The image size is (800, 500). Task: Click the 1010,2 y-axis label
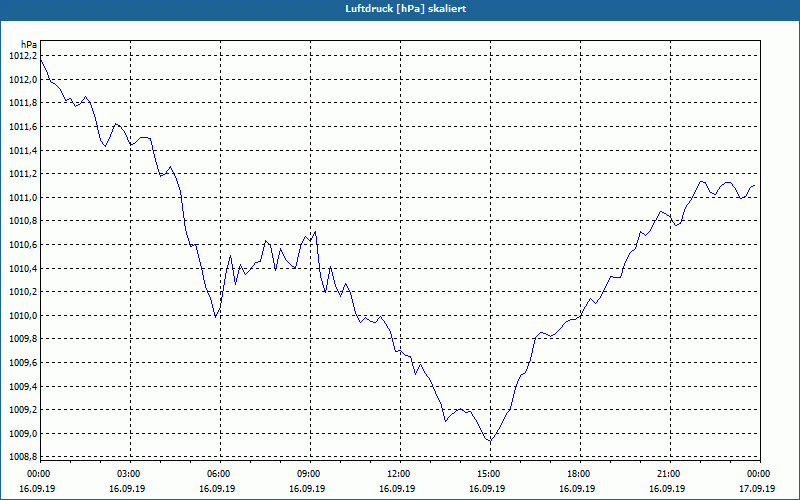coord(23,292)
